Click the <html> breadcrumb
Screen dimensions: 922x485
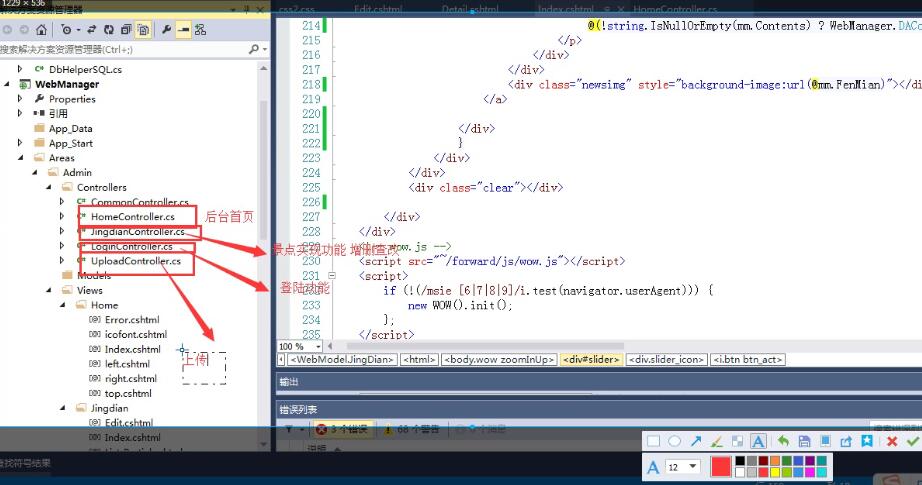[x=419, y=359]
